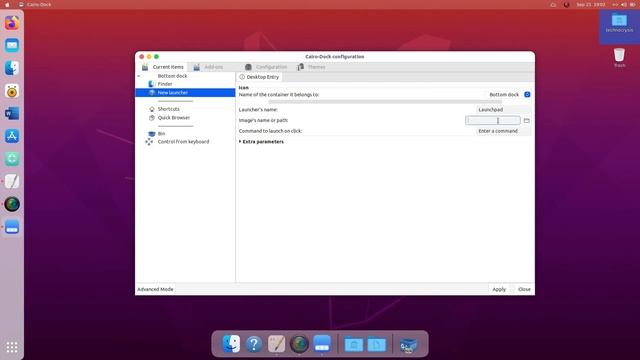
Task: Switch to the Configuration tab
Action: tap(266, 67)
